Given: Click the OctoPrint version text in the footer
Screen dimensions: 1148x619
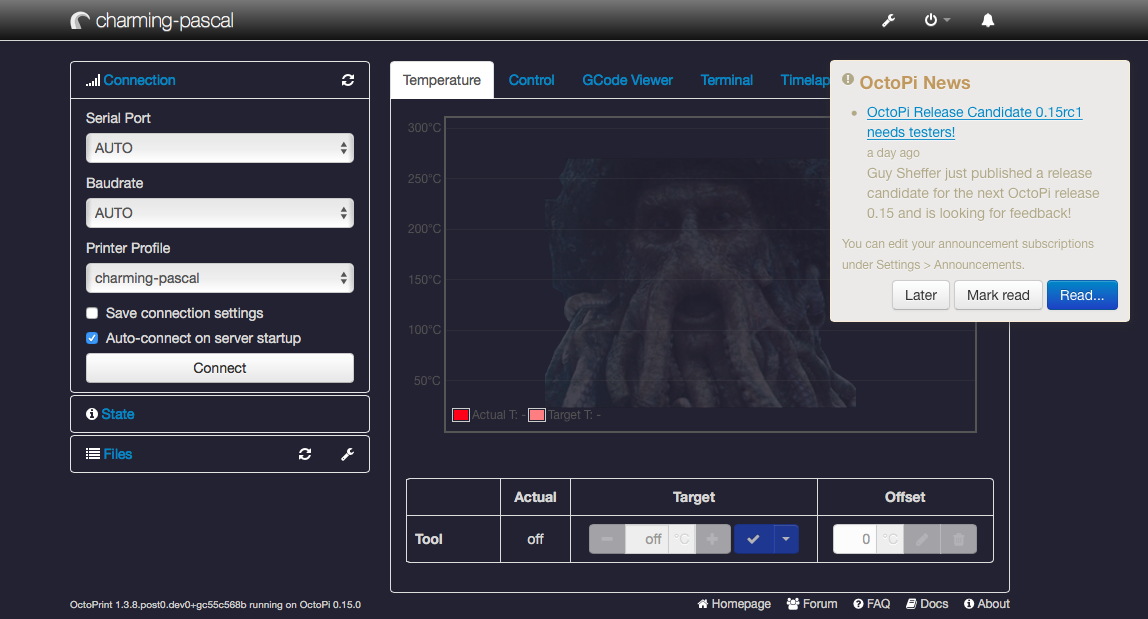Looking at the screenshot, I should pos(215,605).
